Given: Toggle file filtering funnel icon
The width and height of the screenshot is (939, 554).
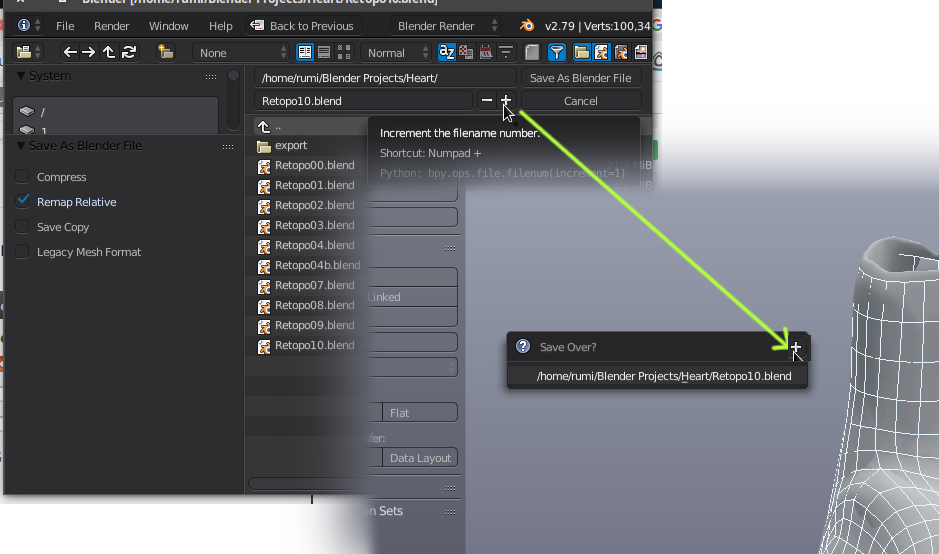Looking at the screenshot, I should point(556,52).
